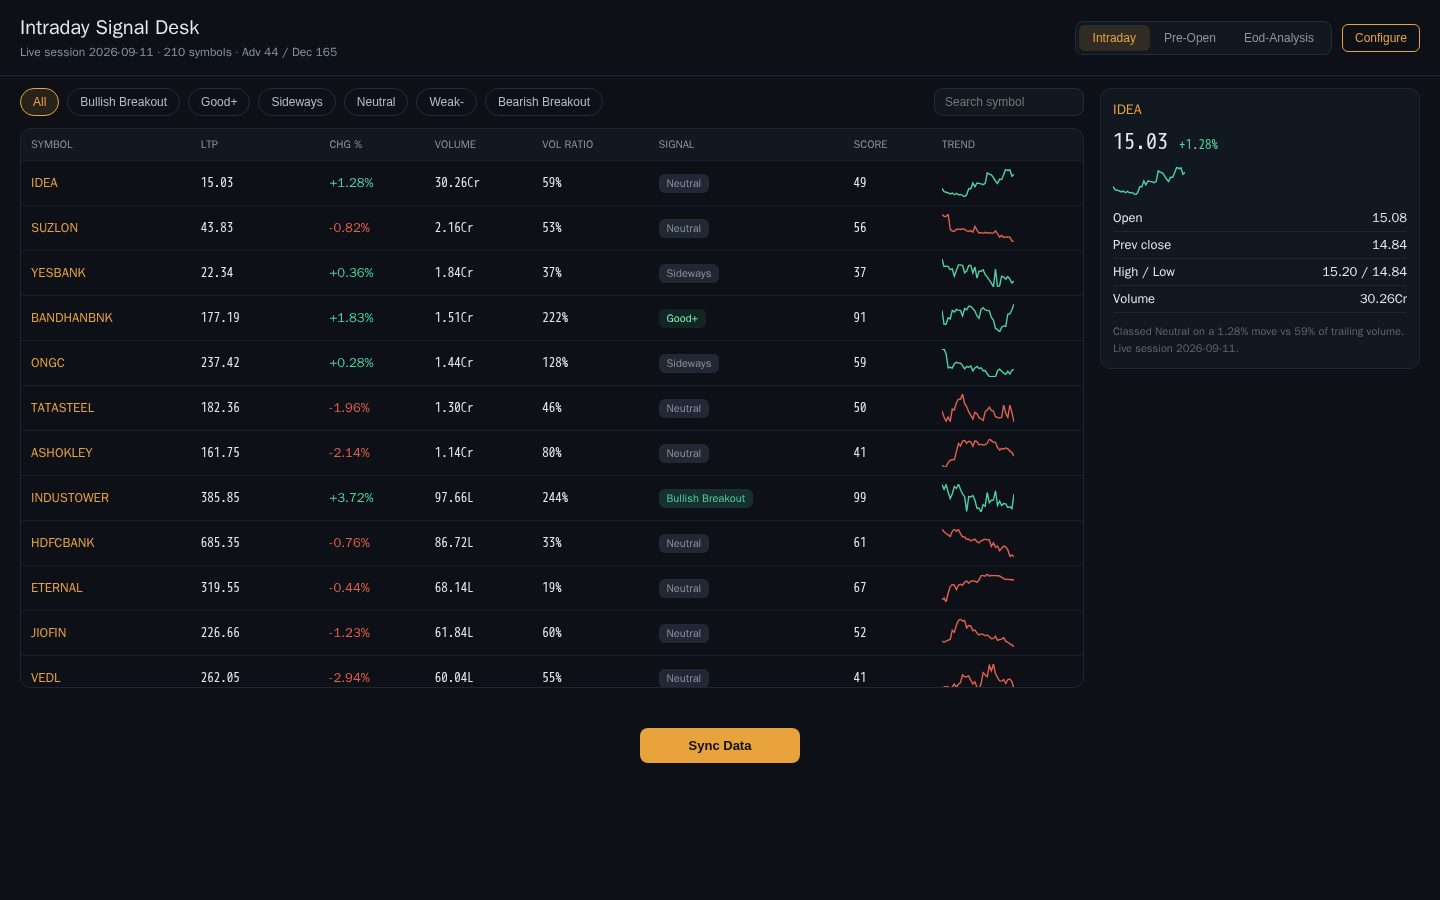The width and height of the screenshot is (1440, 900).
Task: Select the All filter chip
Action: click(x=39, y=102)
